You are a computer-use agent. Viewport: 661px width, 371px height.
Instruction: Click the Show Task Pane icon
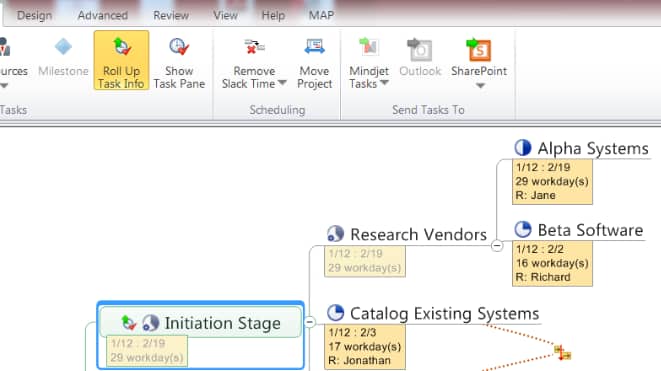(x=179, y=46)
